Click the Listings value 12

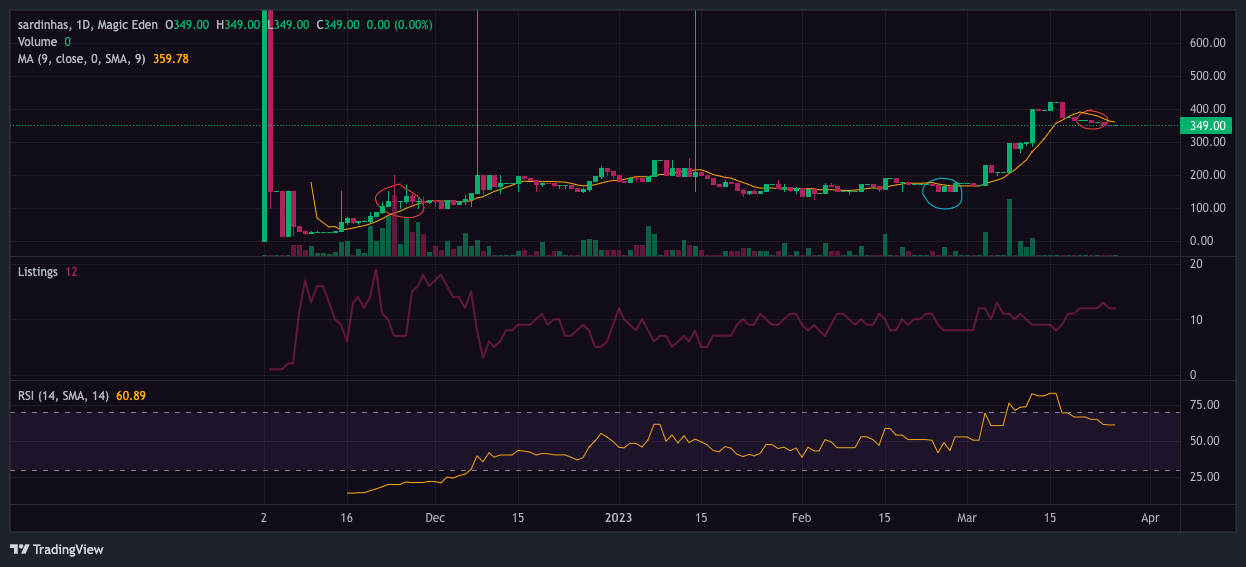72,272
